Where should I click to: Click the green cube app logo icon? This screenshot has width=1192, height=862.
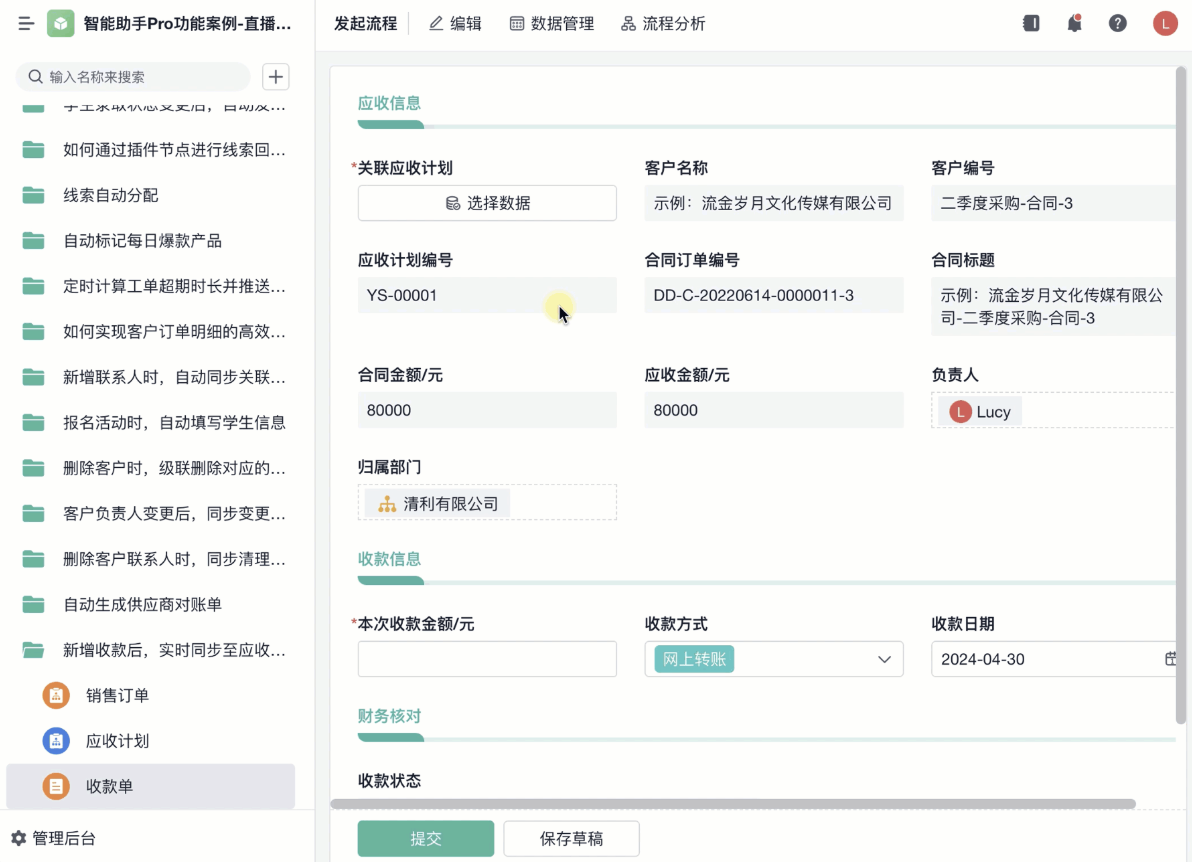pyautogui.click(x=61, y=23)
